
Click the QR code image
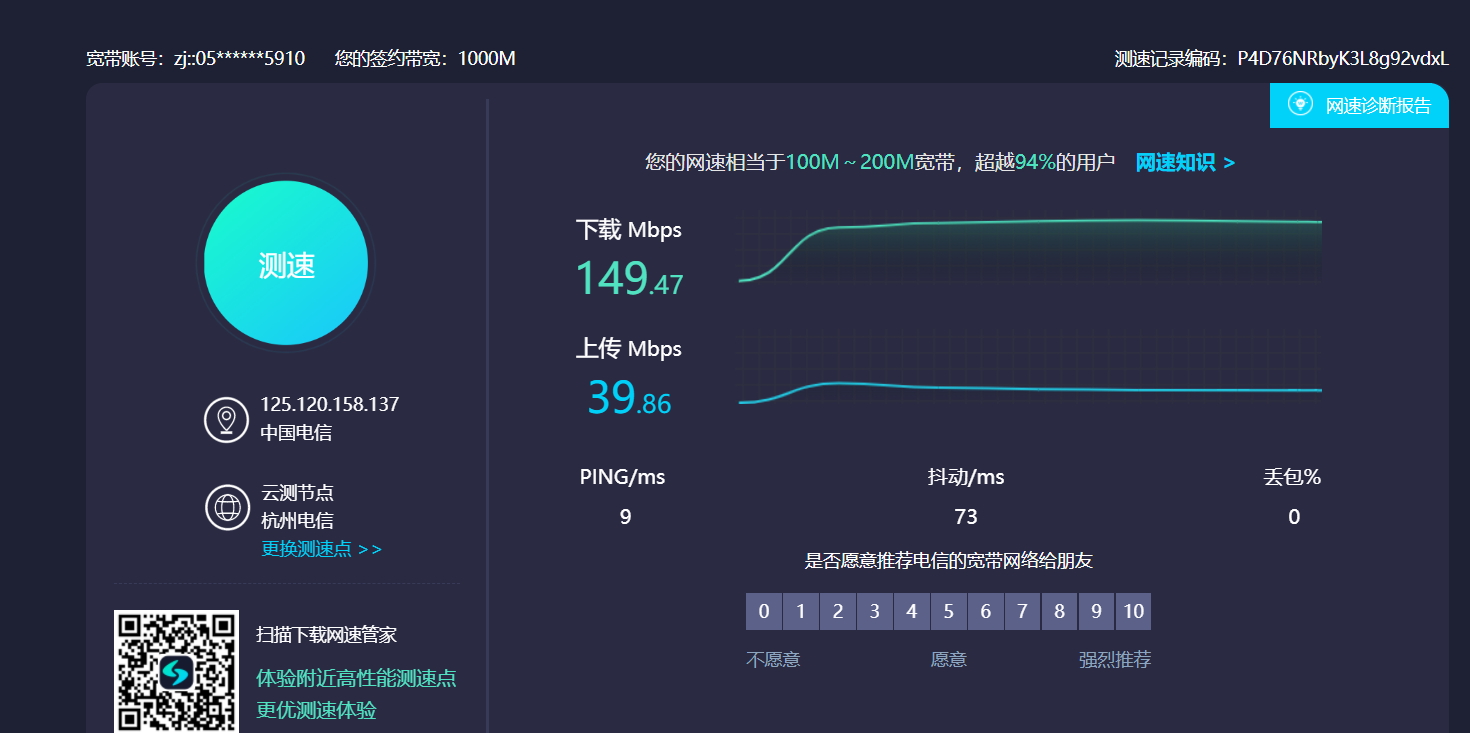click(176, 671)
